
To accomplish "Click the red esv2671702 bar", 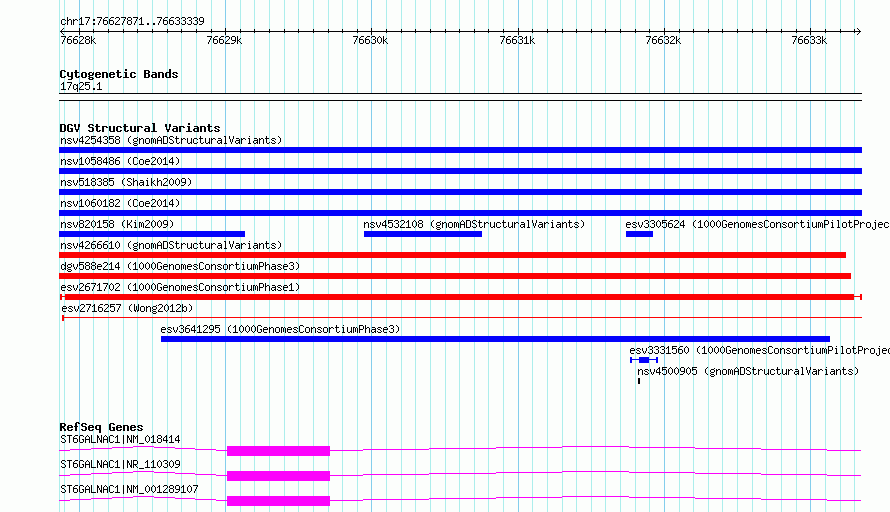I will point(460,297).
